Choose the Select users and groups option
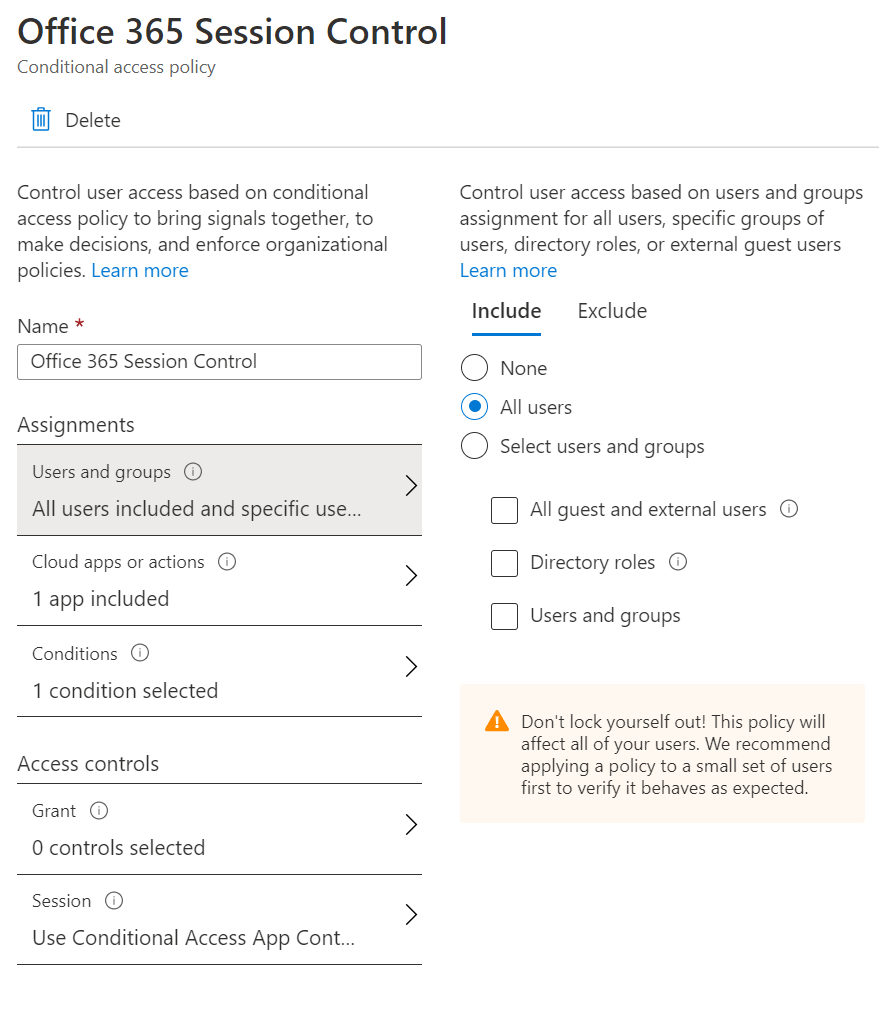The height and width of the screenshot is (1011, 879). 474,446
